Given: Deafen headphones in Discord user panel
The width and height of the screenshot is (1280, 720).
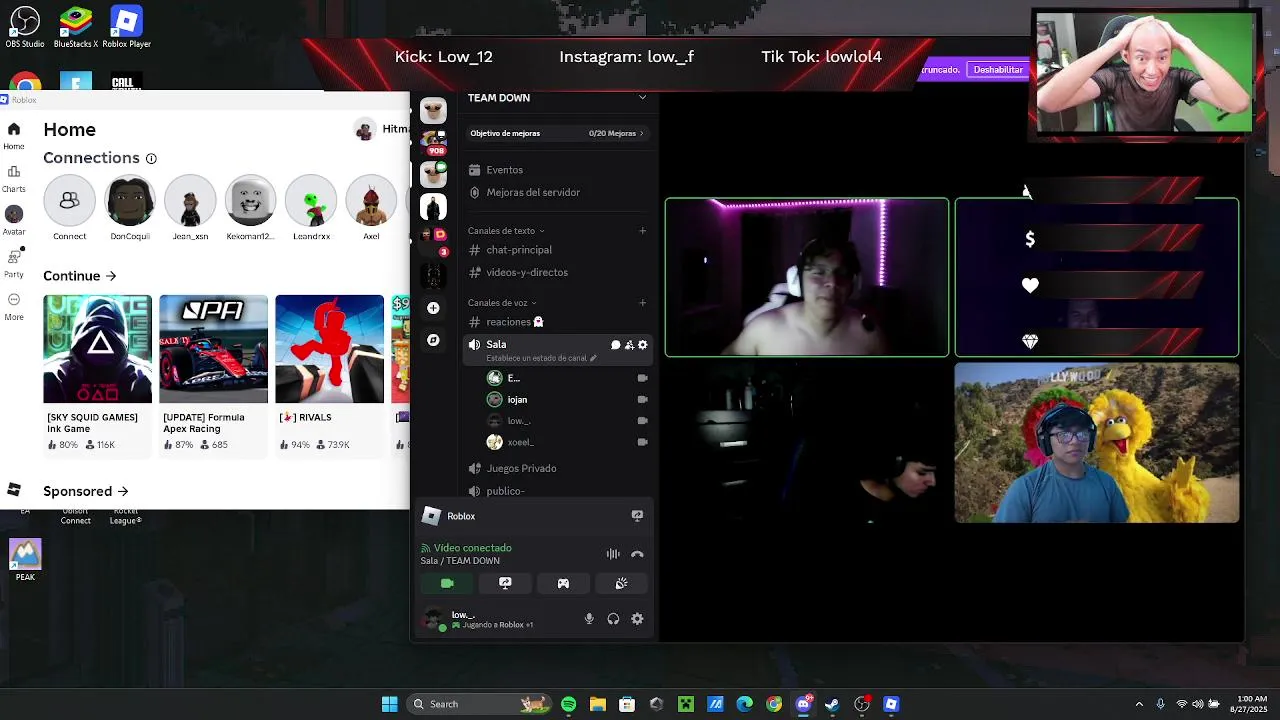Looking at the screenshot, I should coord(613,619).
